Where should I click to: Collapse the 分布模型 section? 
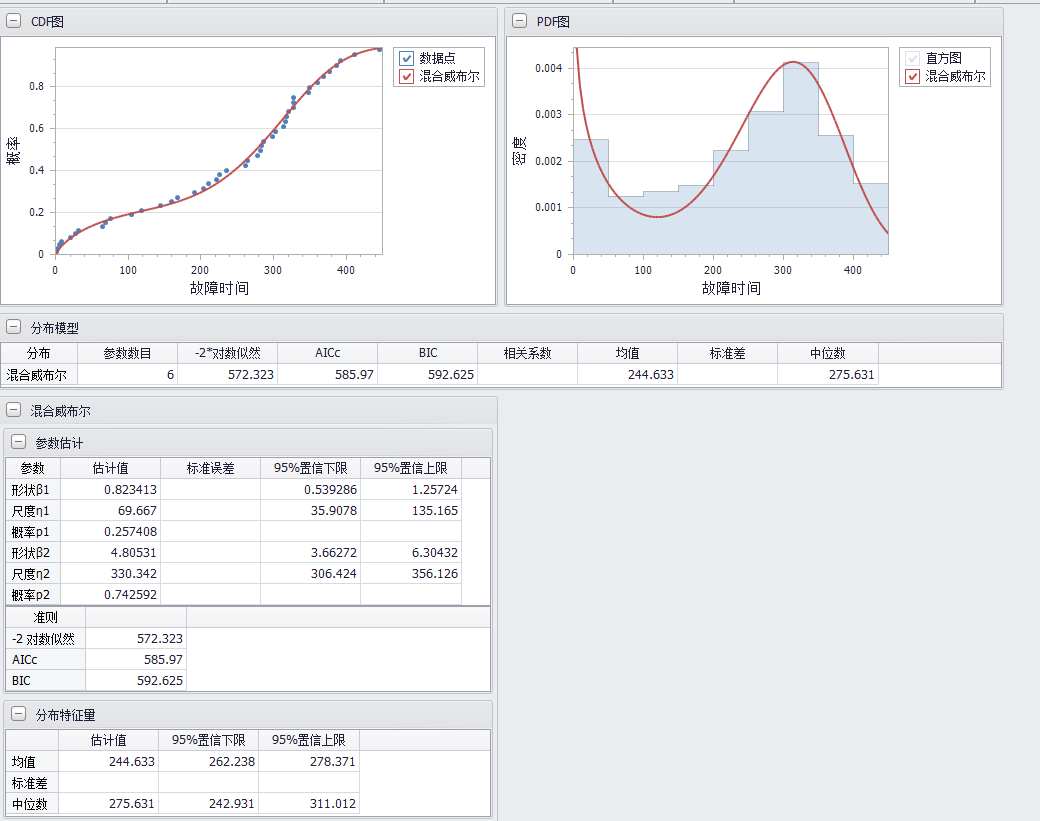click(13, 327)
